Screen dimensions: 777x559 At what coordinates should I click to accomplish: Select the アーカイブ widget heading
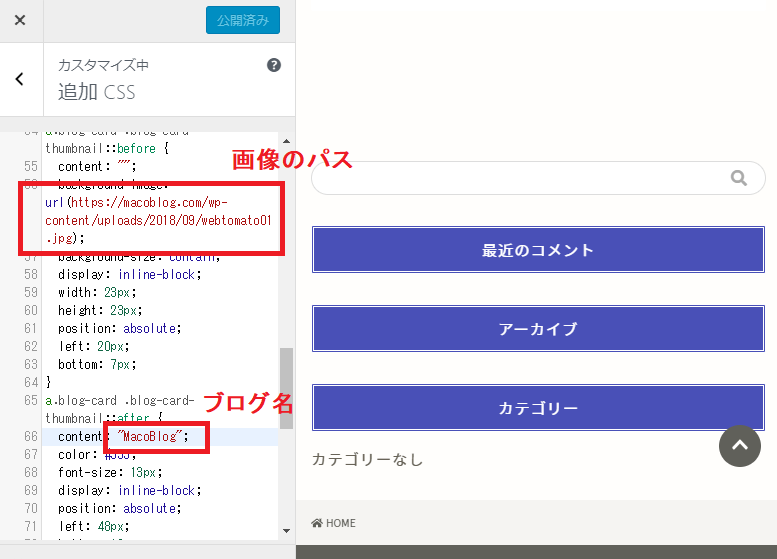[x=538, y=329]
